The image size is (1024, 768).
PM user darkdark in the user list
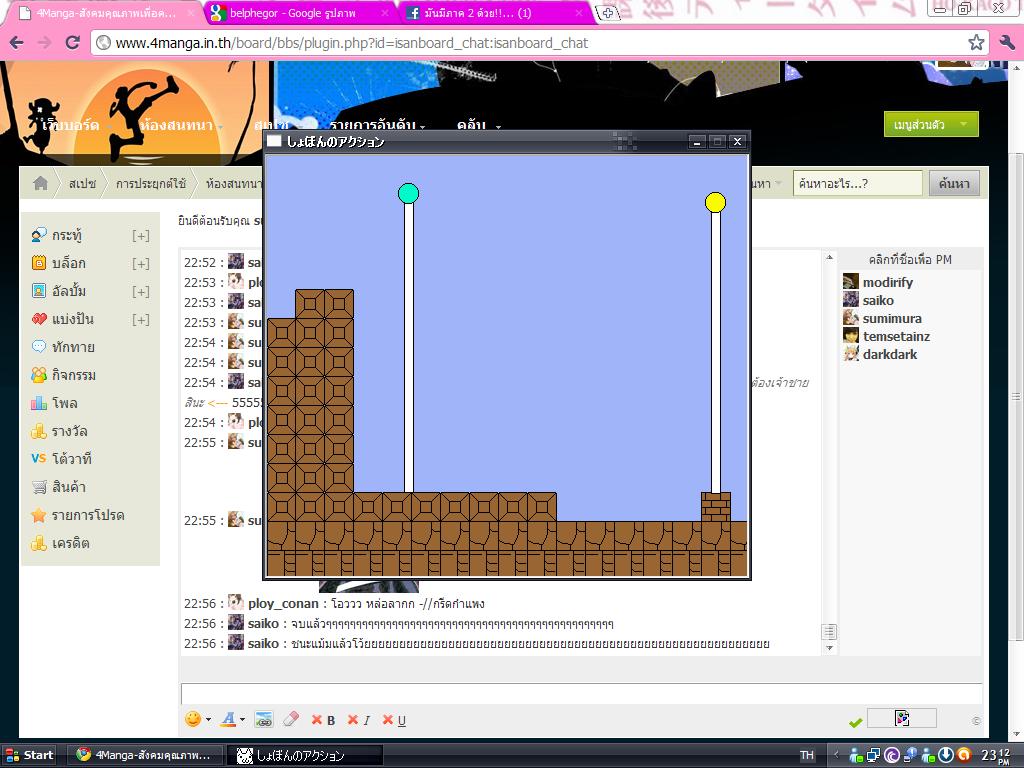(889, 355)
